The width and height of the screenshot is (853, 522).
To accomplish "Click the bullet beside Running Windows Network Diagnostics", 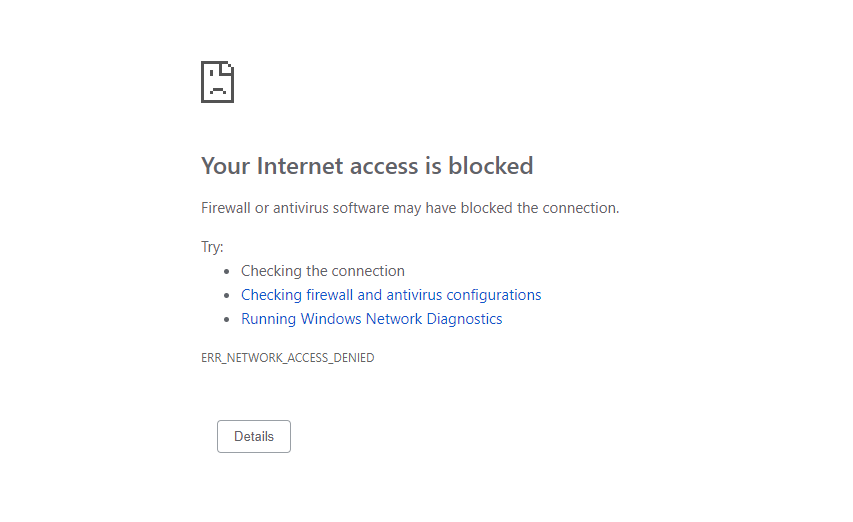I will [x=227, y=319].
